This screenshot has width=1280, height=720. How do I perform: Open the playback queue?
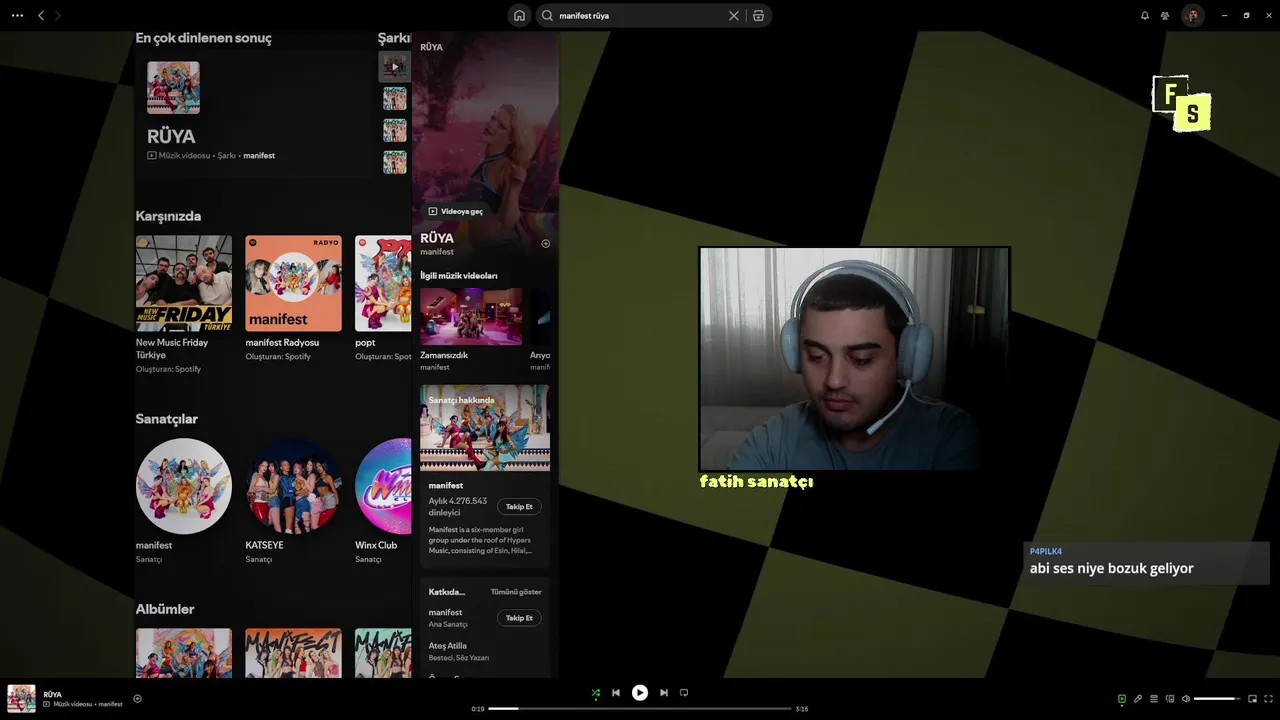pyautogui.click(x=1154, y=699)
